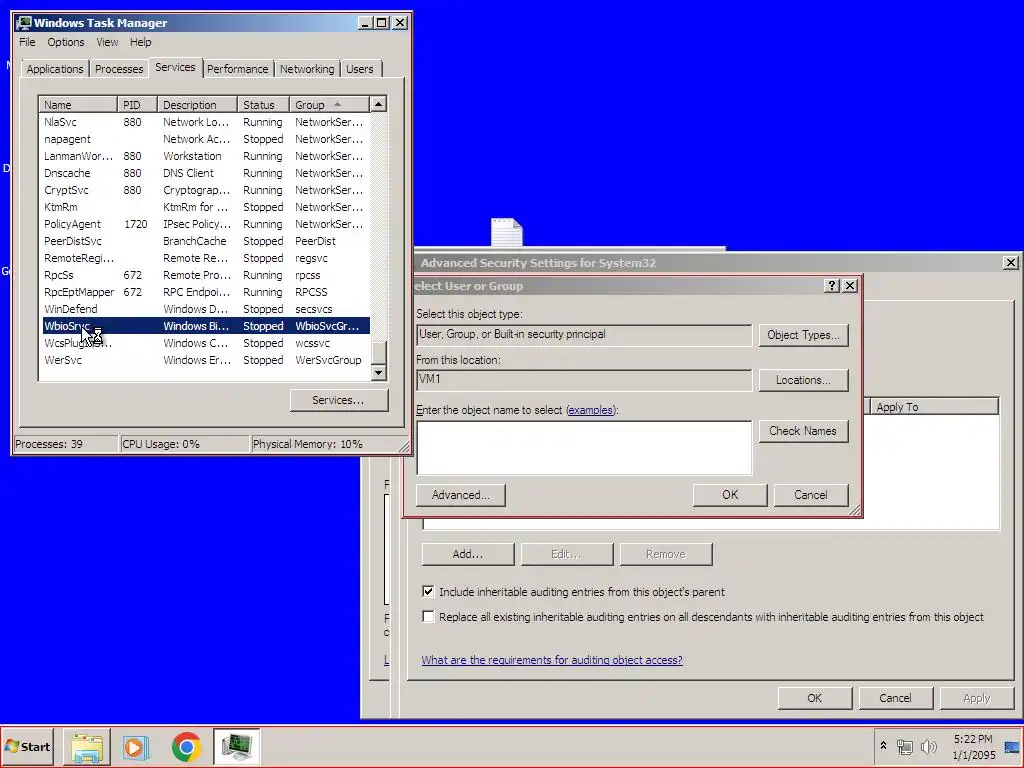1024x768 pixels.
Task: Open the Help menu in Task Manager
Action: 140,42
